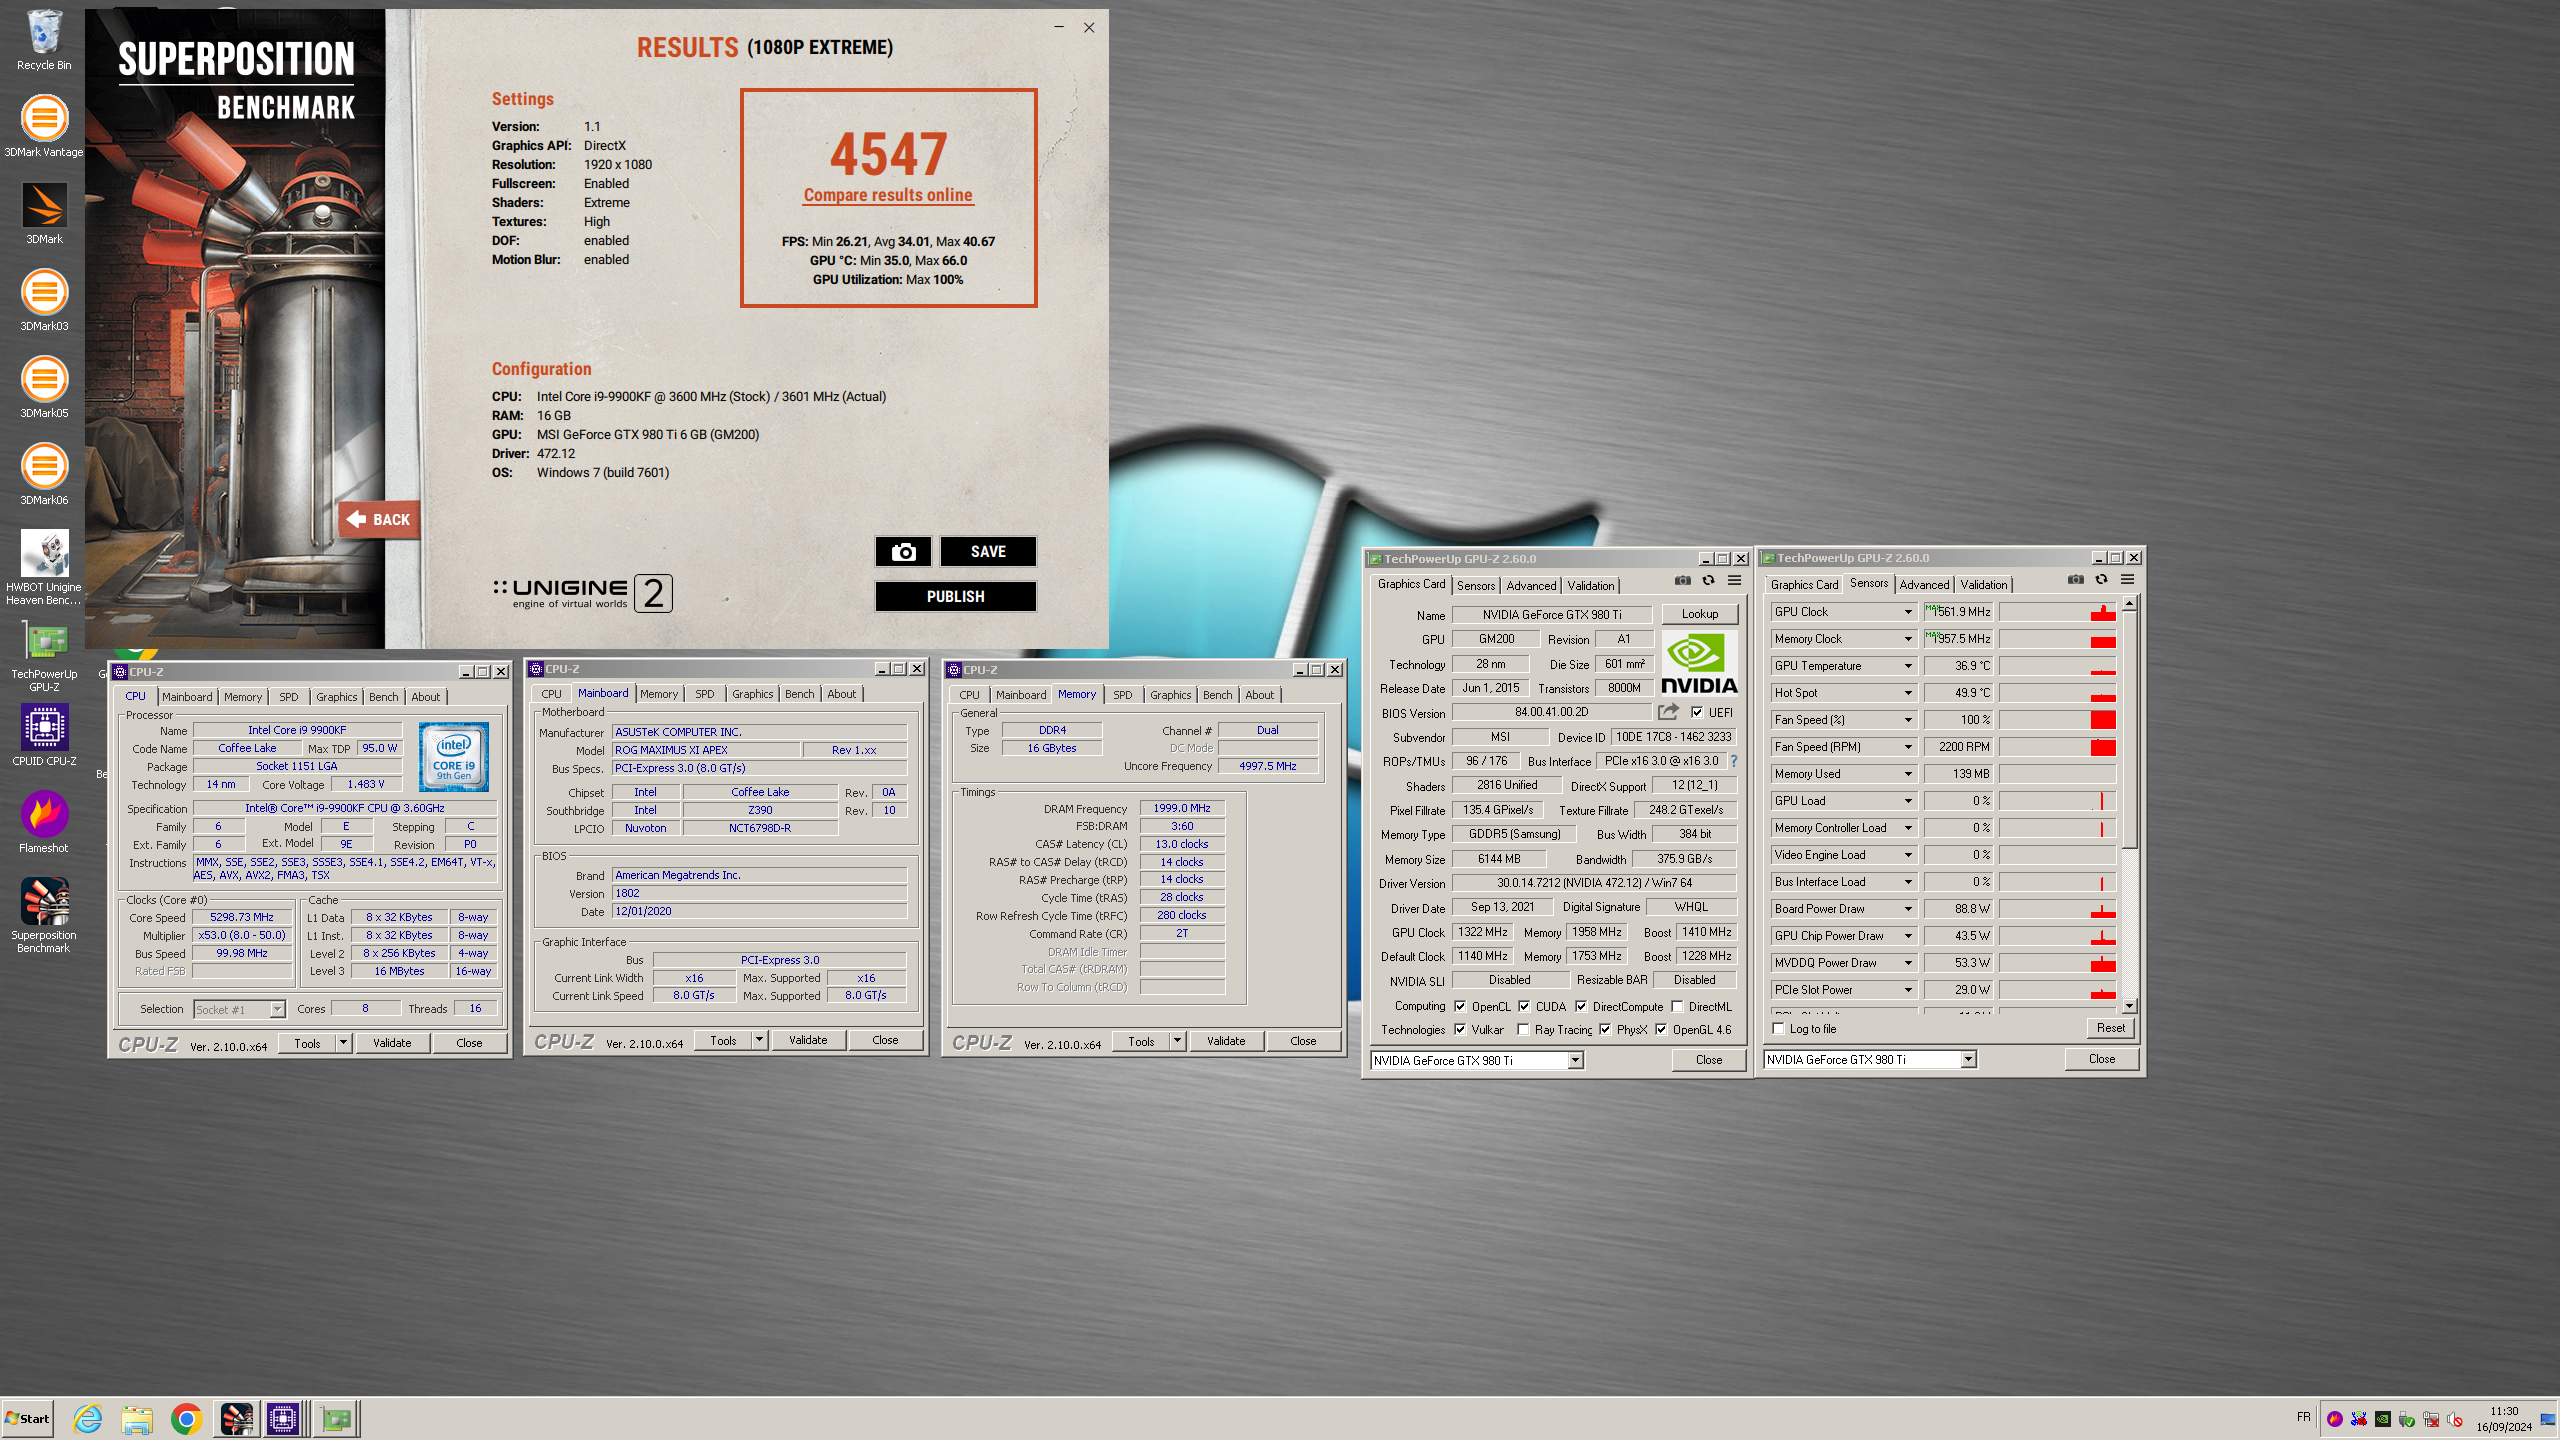Click Internet Explorer in the taskbar
Viewport: 2560px width, 1440px height.
pyautogui.click(x=88, y=1418)
